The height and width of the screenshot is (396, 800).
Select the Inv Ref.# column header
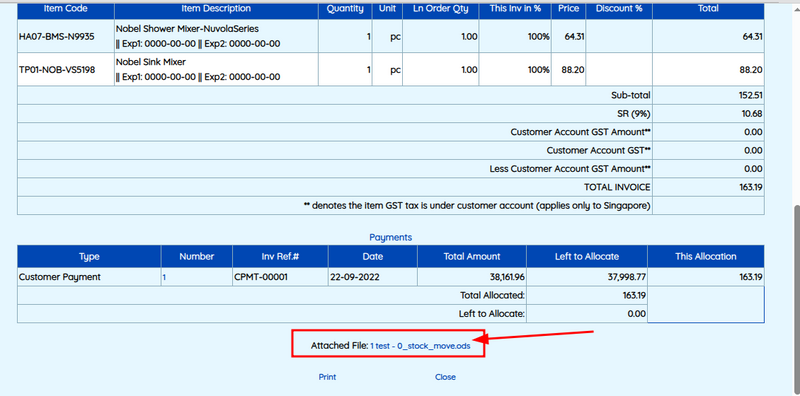(x=280, y=257)
